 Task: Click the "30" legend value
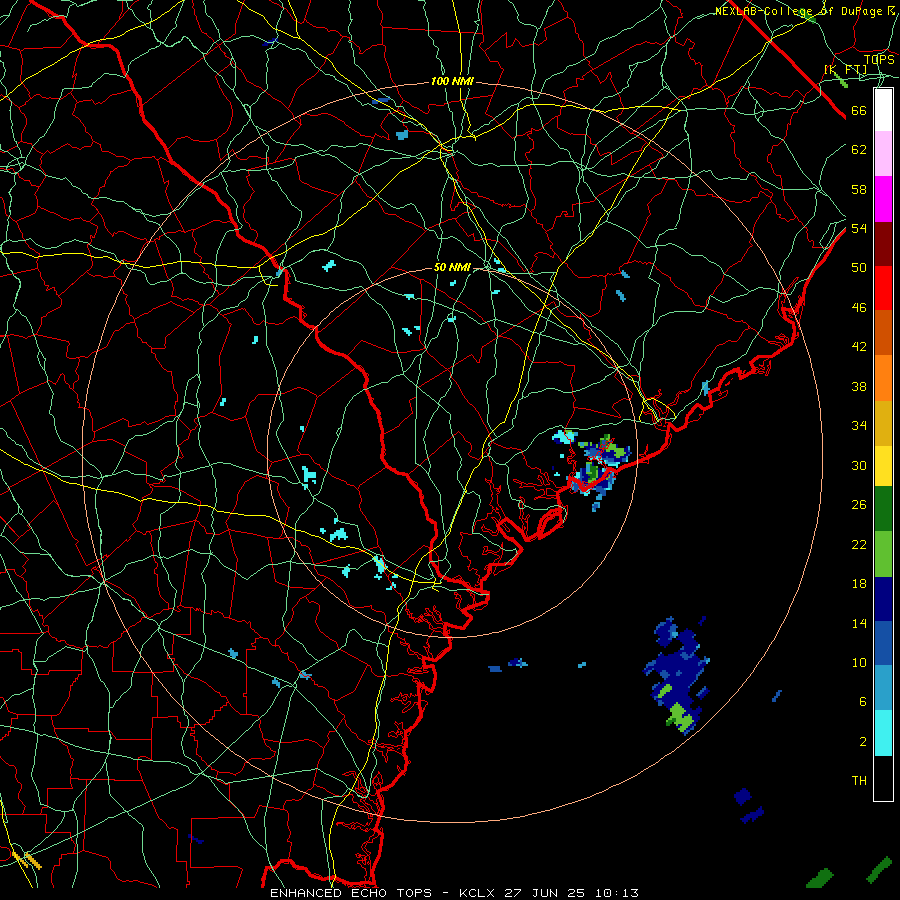(859, 465)
